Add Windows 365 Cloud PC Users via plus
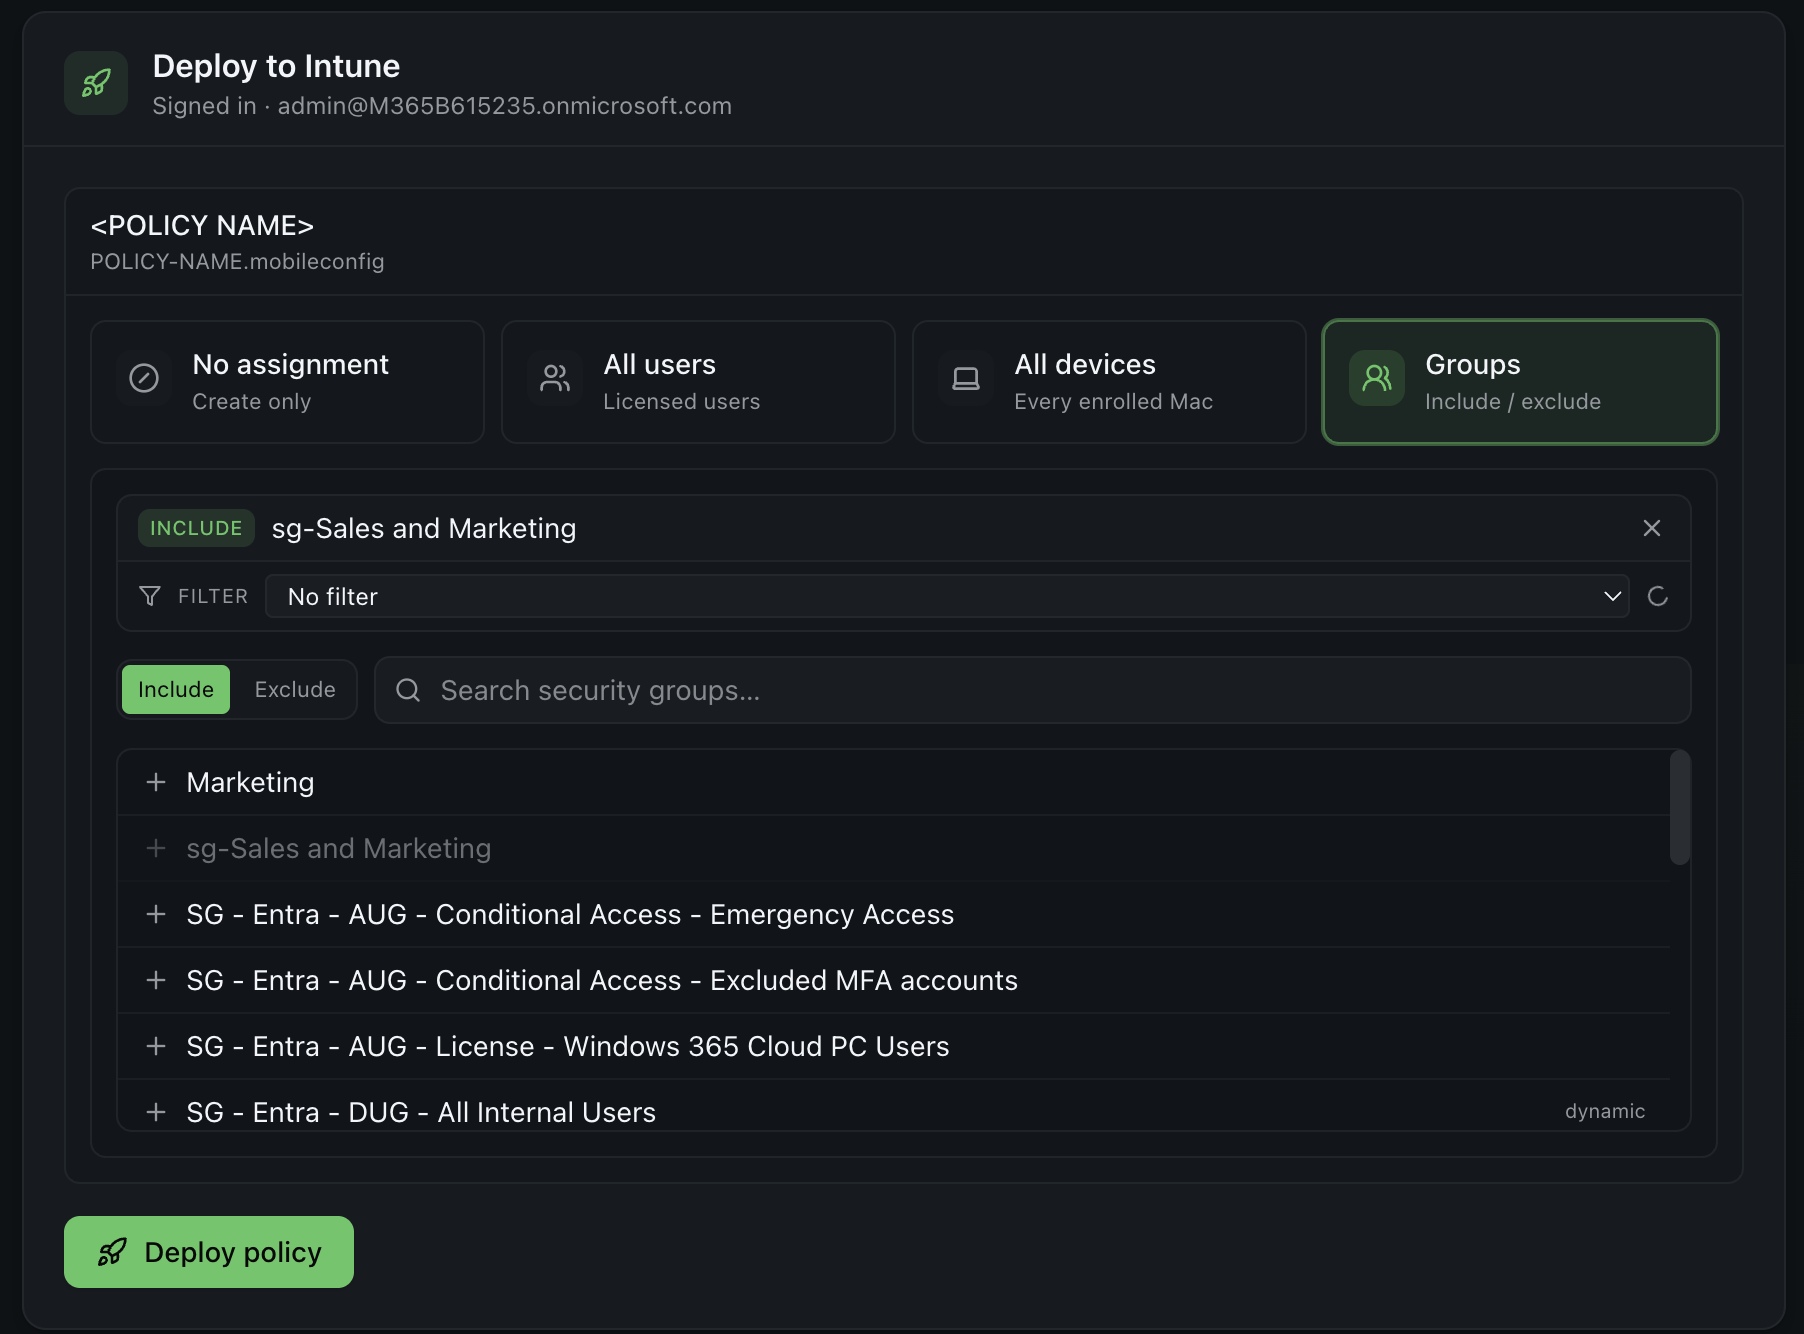This screenshot has width=1804, height=1334. coord(156,1046)
